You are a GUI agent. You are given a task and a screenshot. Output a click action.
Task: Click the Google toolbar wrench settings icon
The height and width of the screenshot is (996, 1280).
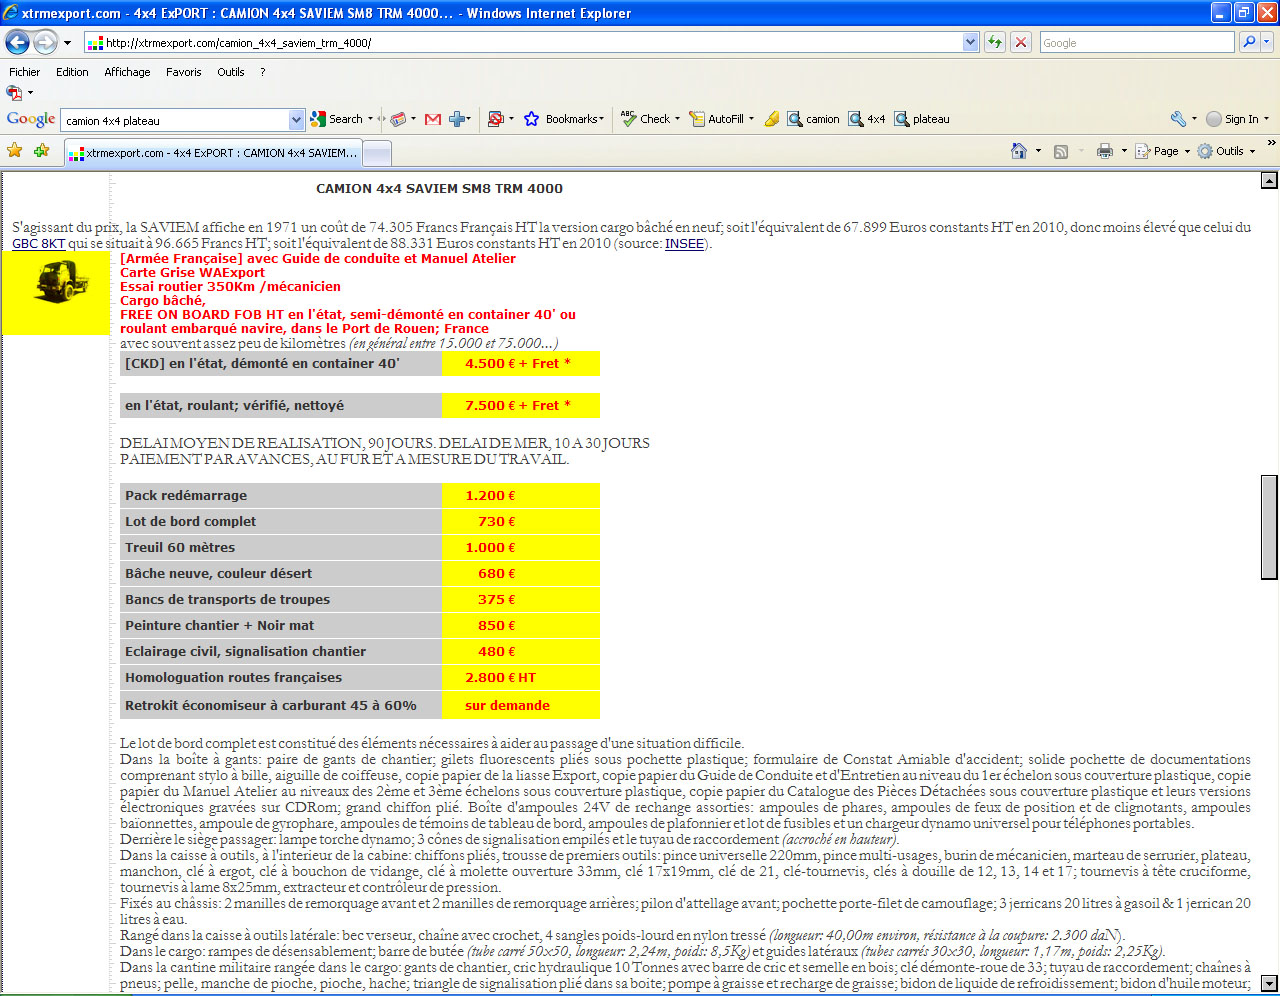pos(1178,119)
